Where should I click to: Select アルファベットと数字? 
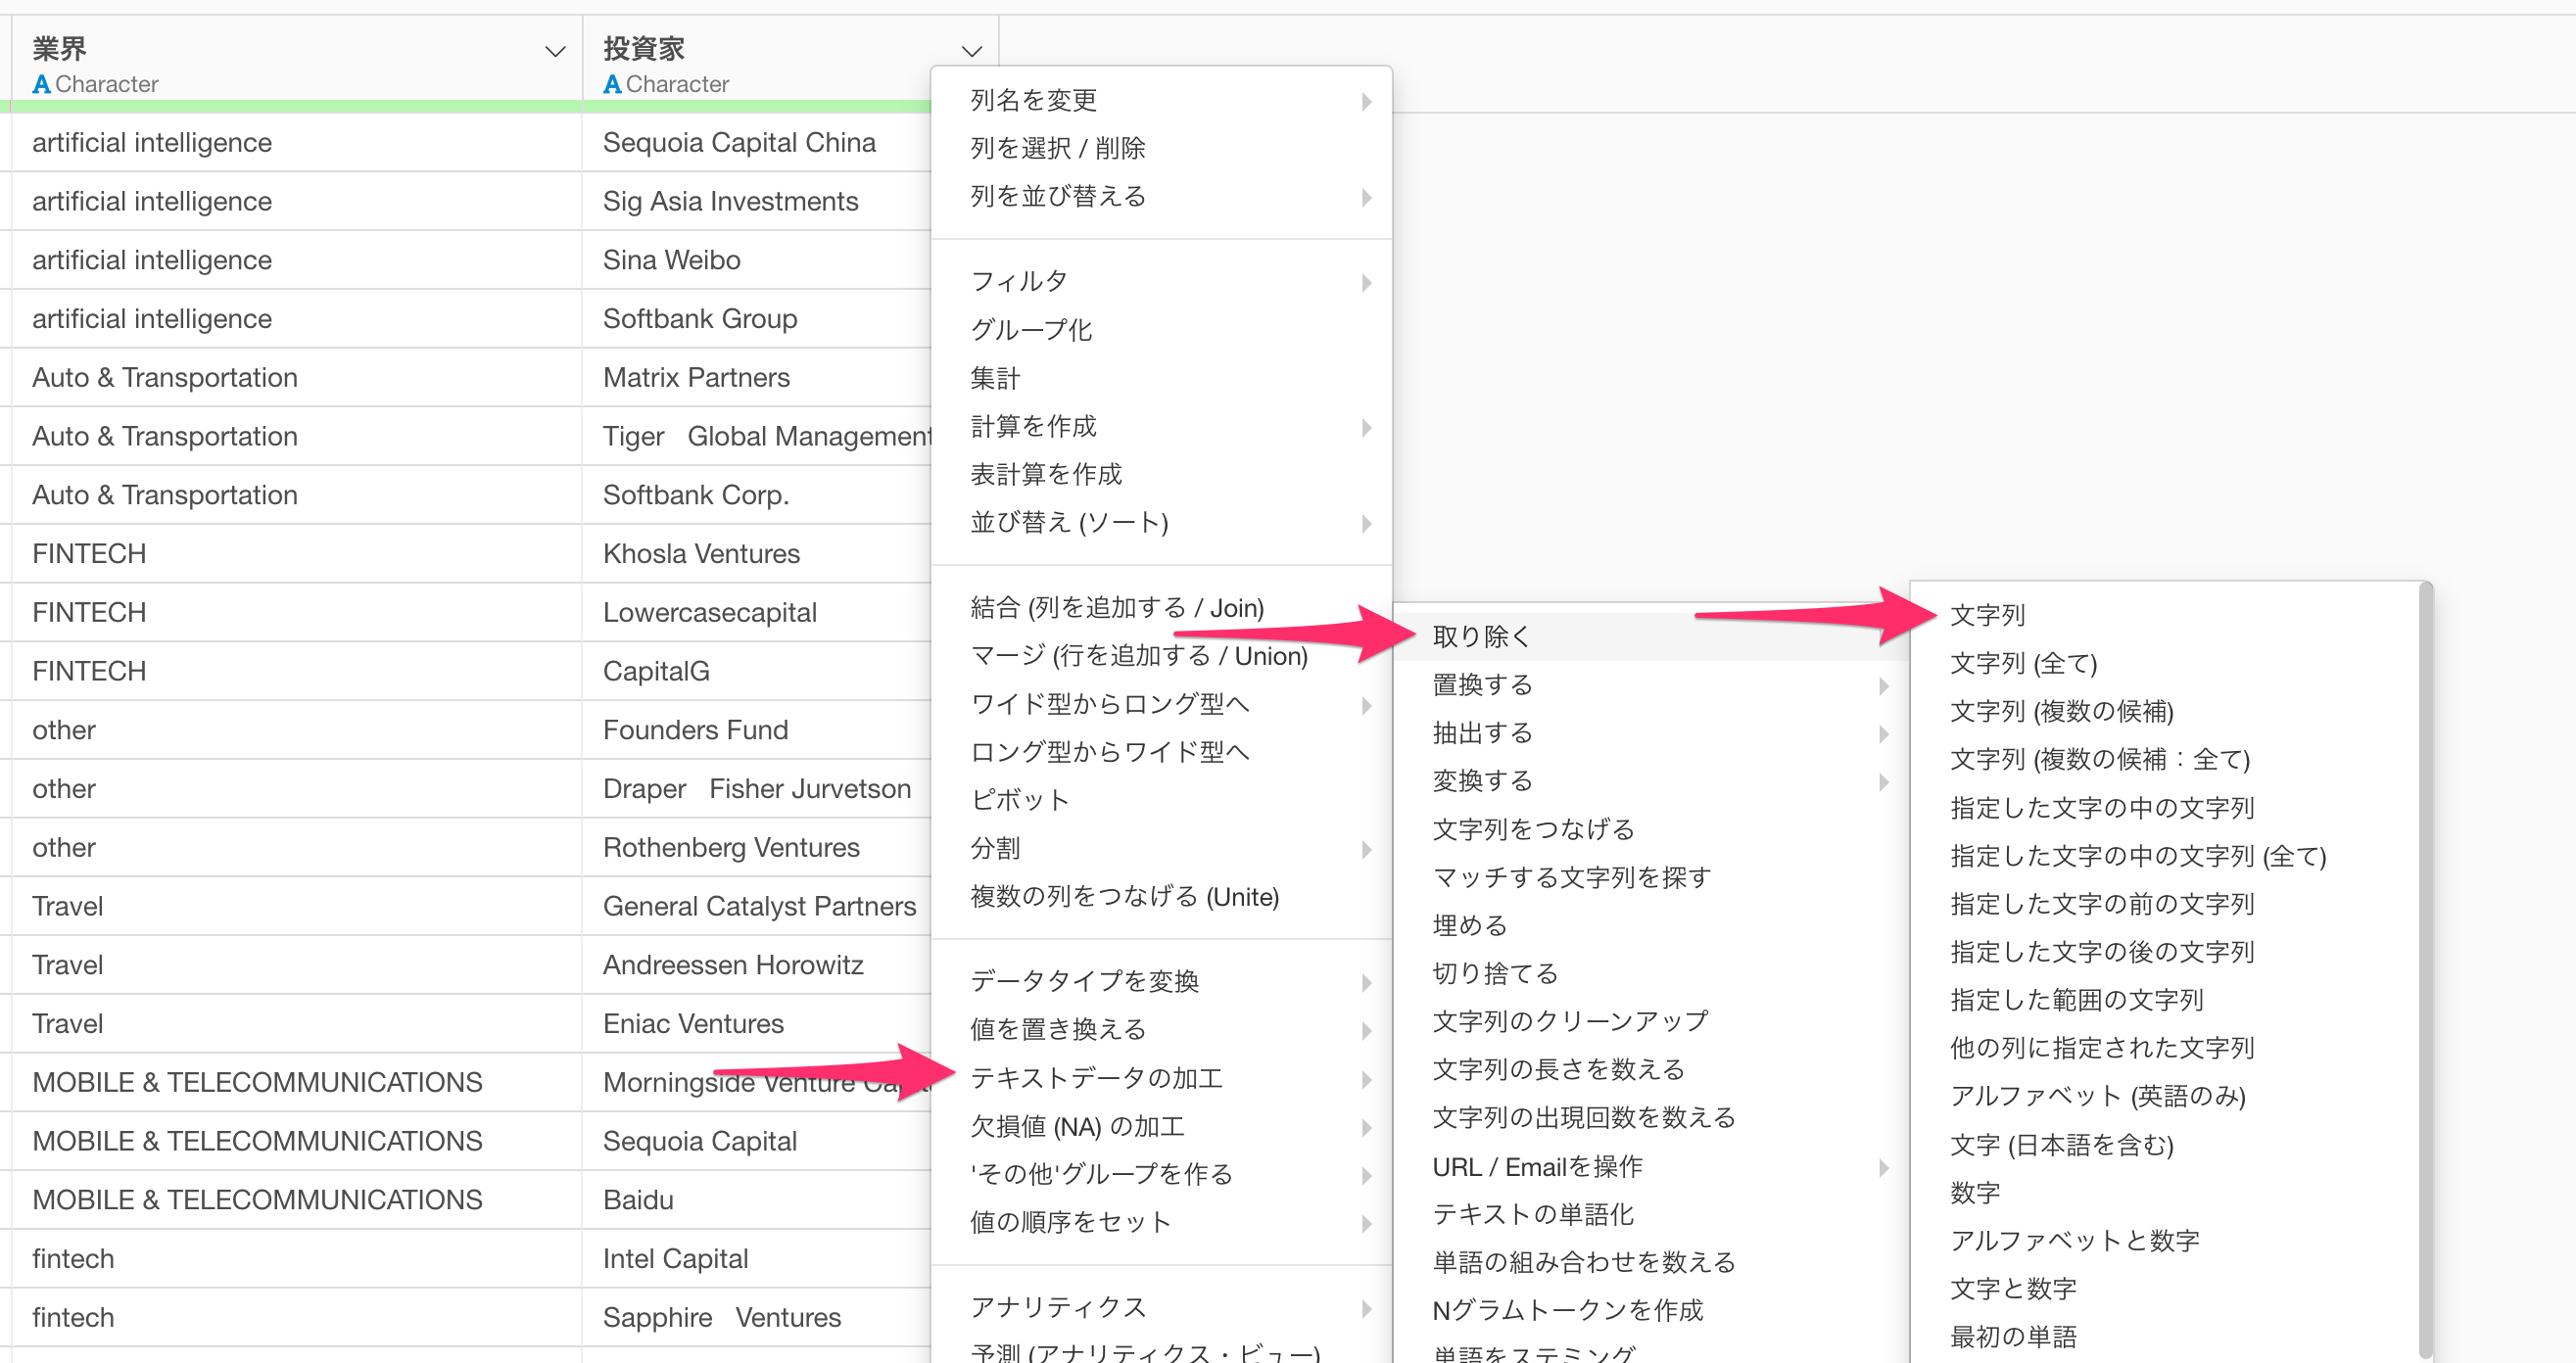[x=2166, y=1241]
